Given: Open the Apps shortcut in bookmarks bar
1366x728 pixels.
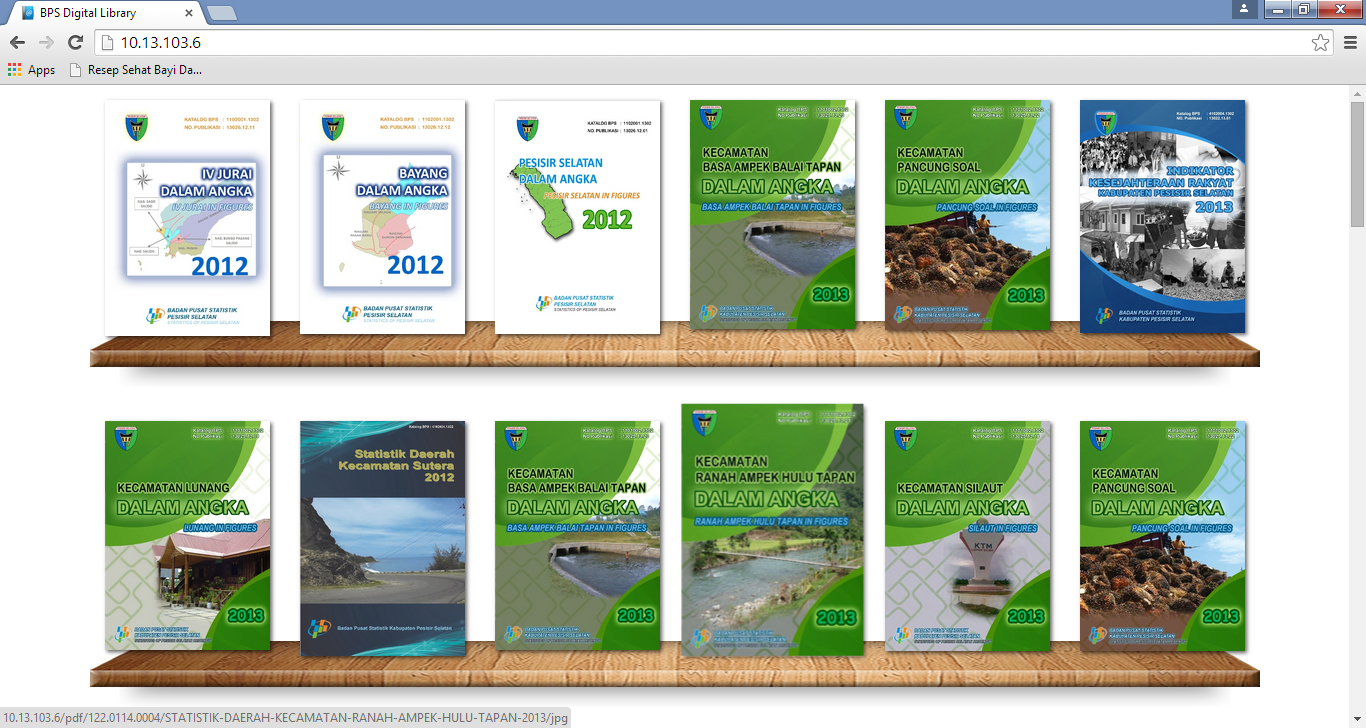Looking at the screenshot, I should point(31,70).
